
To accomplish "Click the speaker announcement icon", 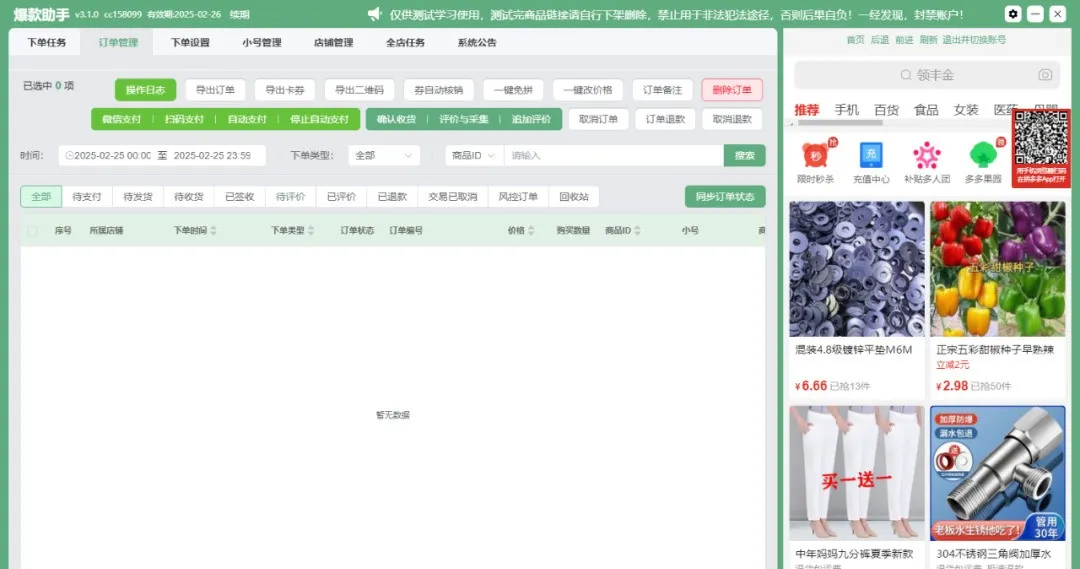I will tap(375, 14).
